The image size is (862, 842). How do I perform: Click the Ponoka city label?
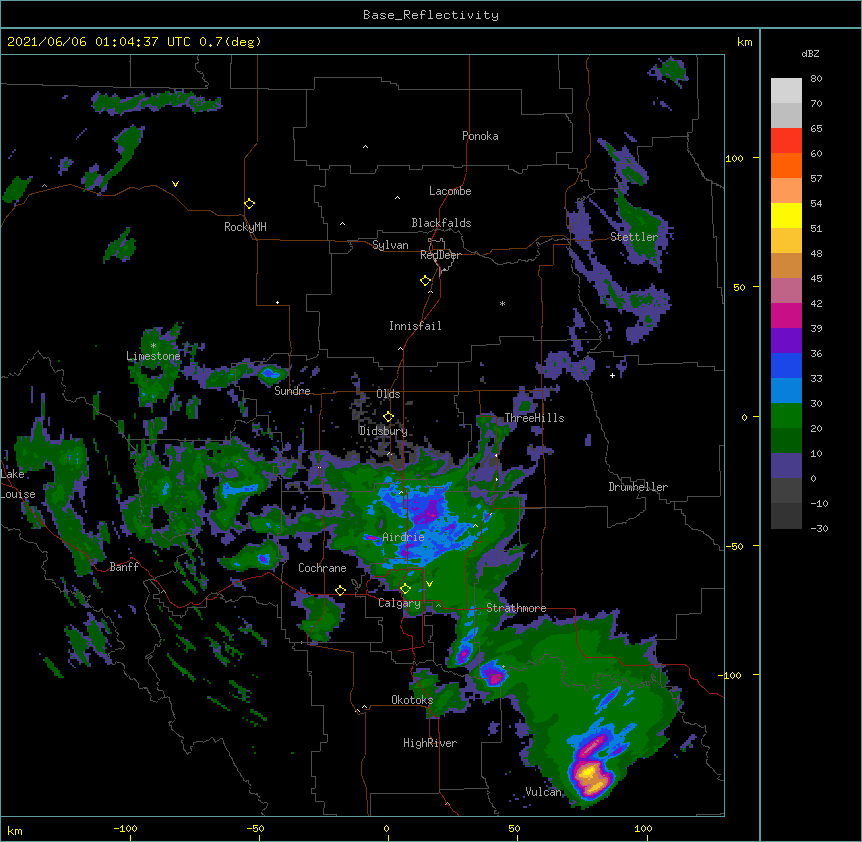pyautogui.click(x=480, y=136)
